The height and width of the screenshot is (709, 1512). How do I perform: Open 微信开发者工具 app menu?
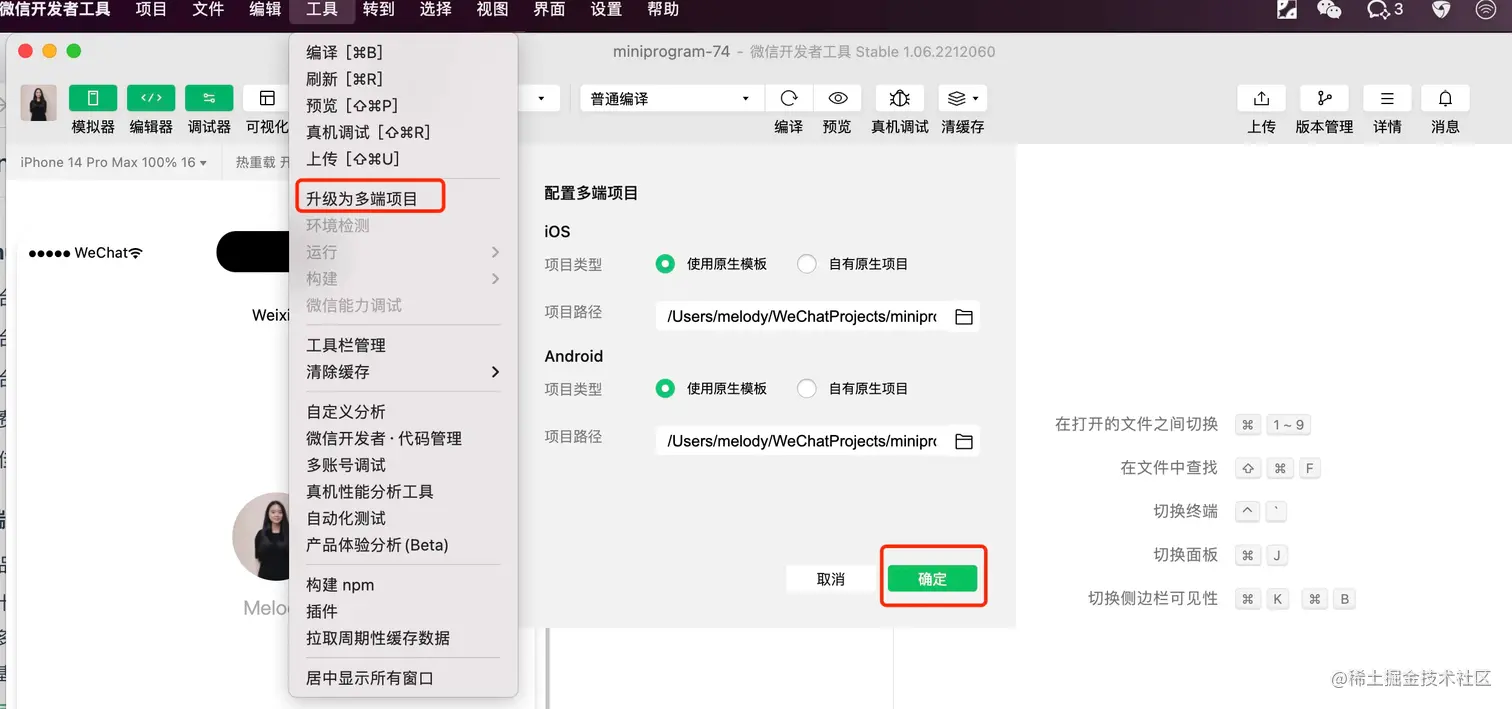pos(55,10)
